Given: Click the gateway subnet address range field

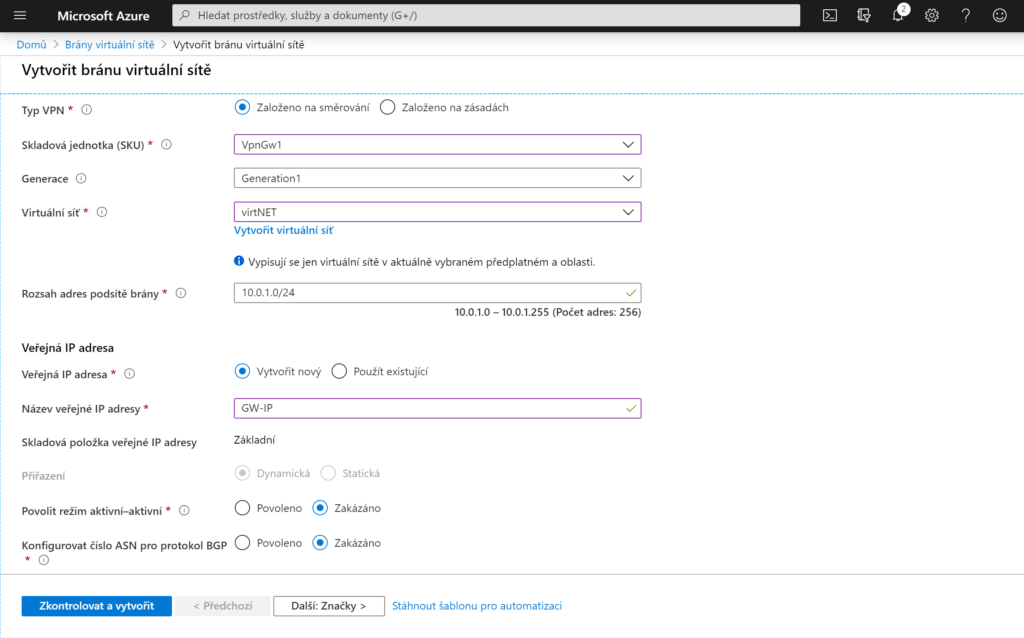Looking at the screenshot, I should click(430, 293).
